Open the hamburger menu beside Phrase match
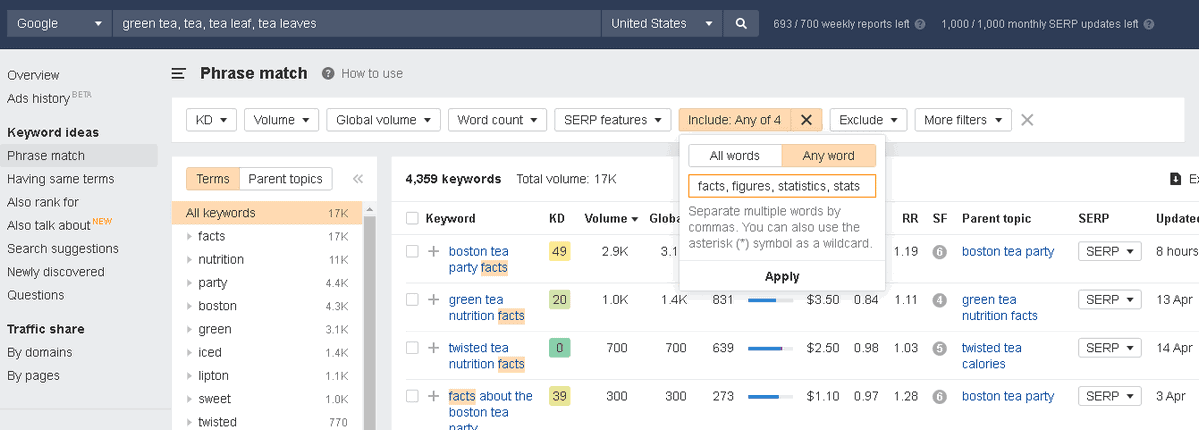 click(x=178, y=73)
